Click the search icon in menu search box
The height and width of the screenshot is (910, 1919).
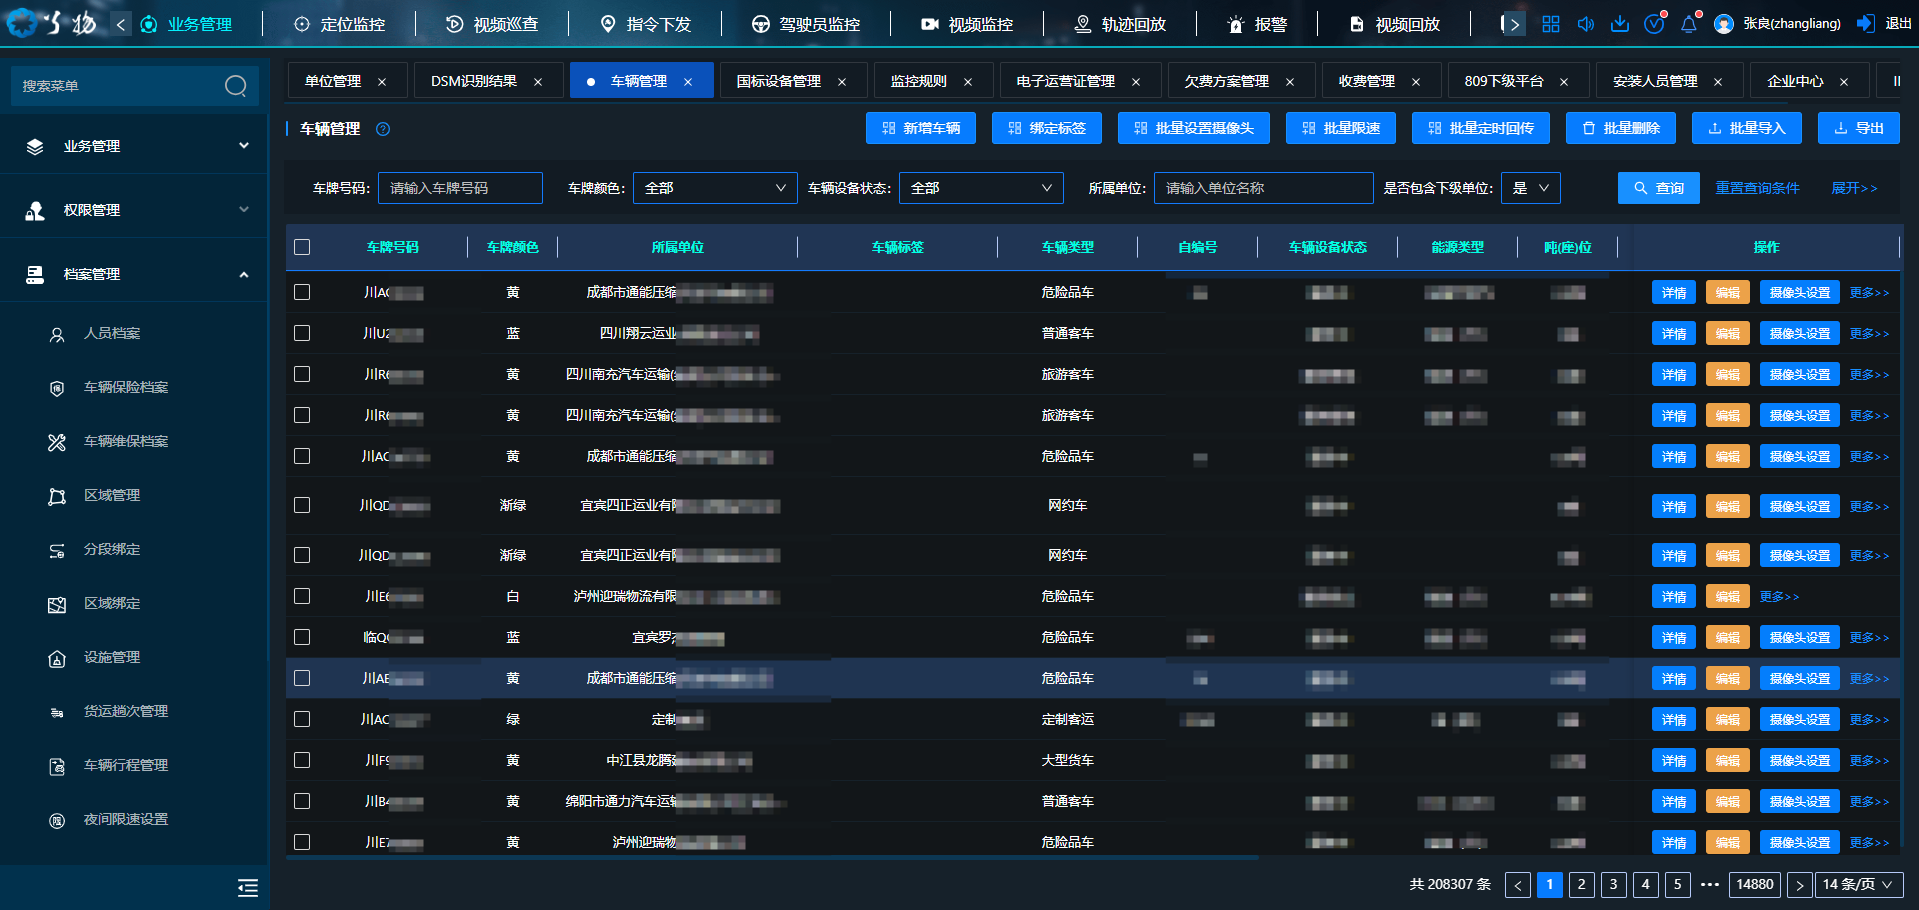pyautogui.click(x=236, y=86)
